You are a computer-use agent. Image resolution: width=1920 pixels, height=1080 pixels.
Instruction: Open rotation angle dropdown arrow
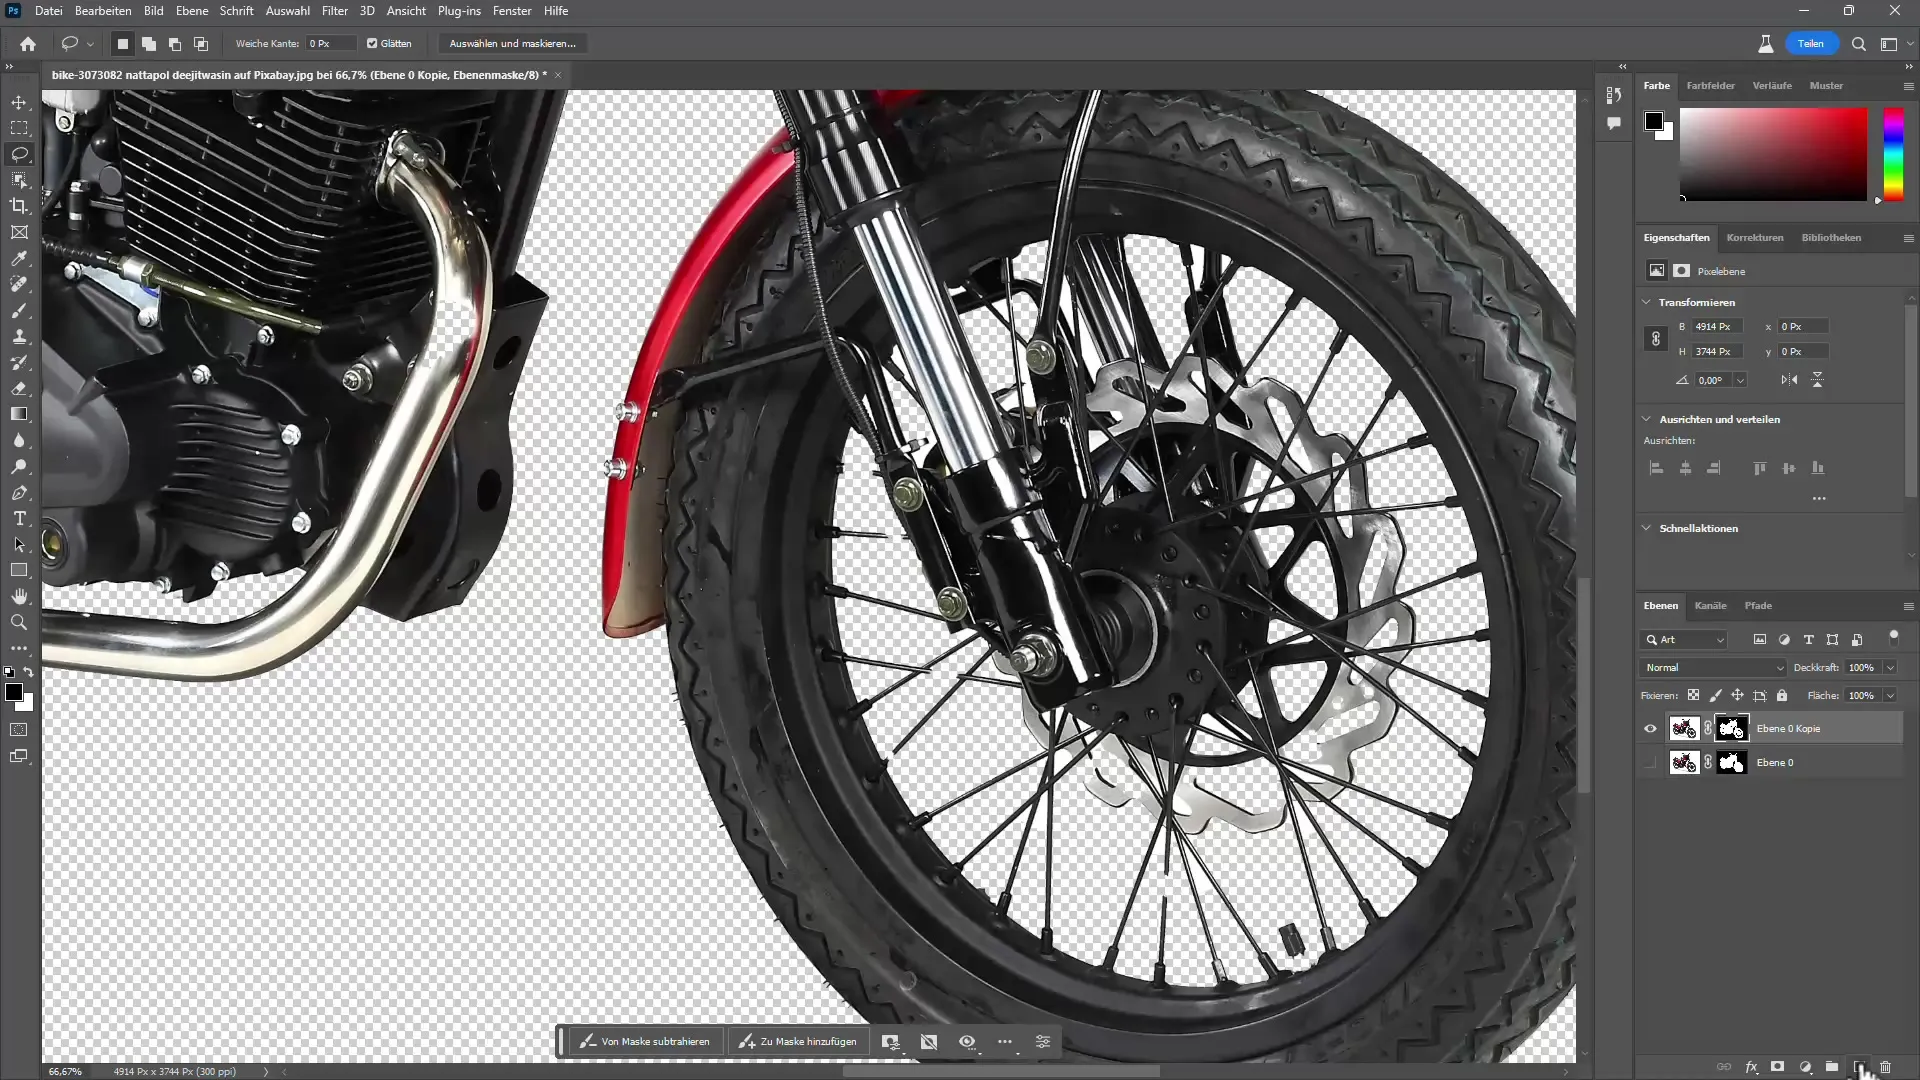click(1740, 380)
